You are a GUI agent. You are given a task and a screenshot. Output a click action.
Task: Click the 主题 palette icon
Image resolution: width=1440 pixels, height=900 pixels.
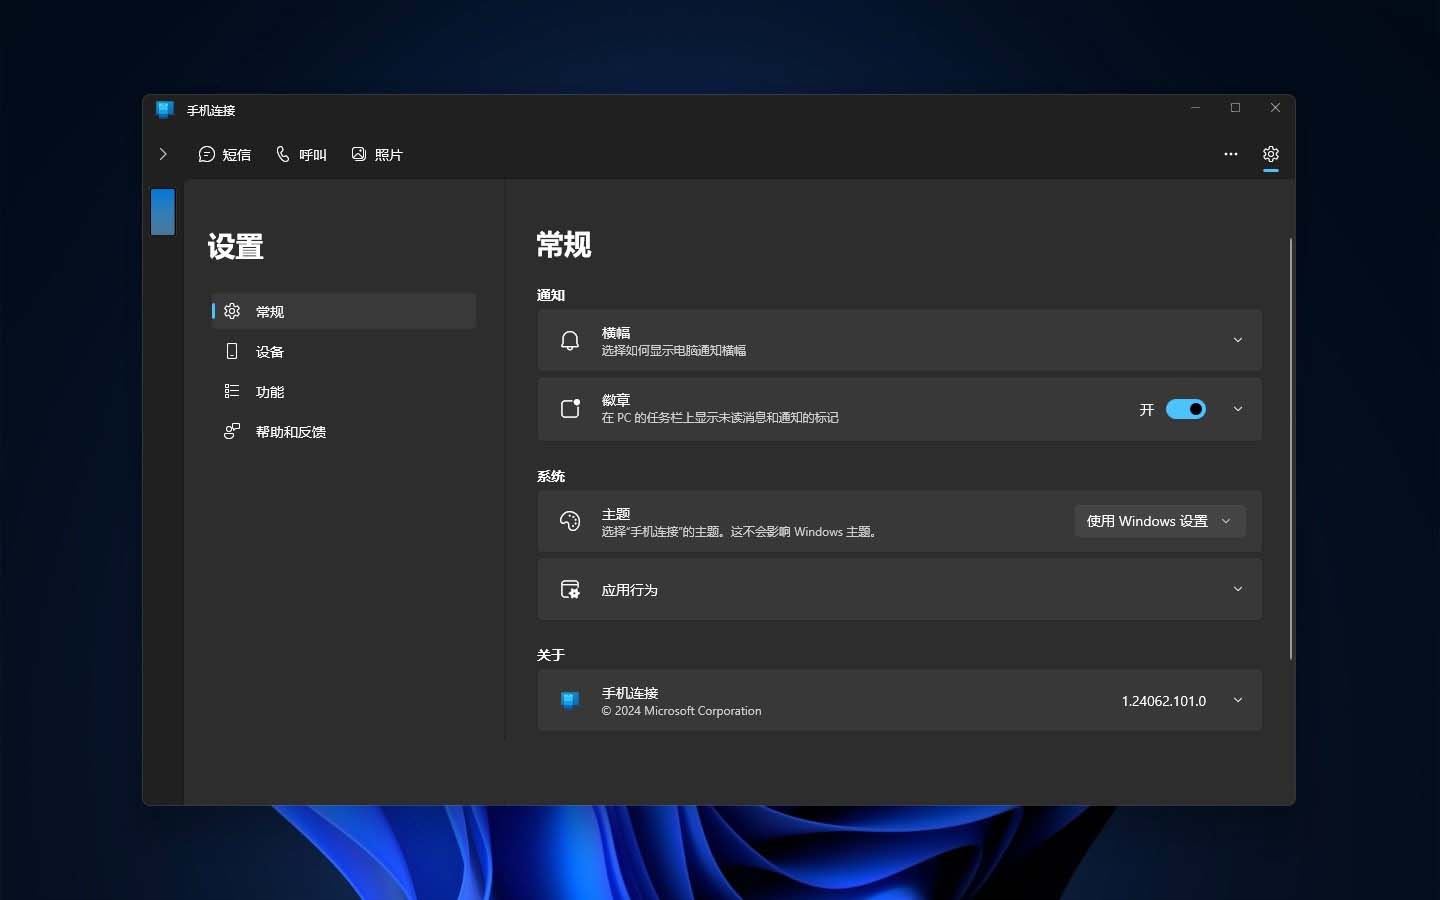570,521
